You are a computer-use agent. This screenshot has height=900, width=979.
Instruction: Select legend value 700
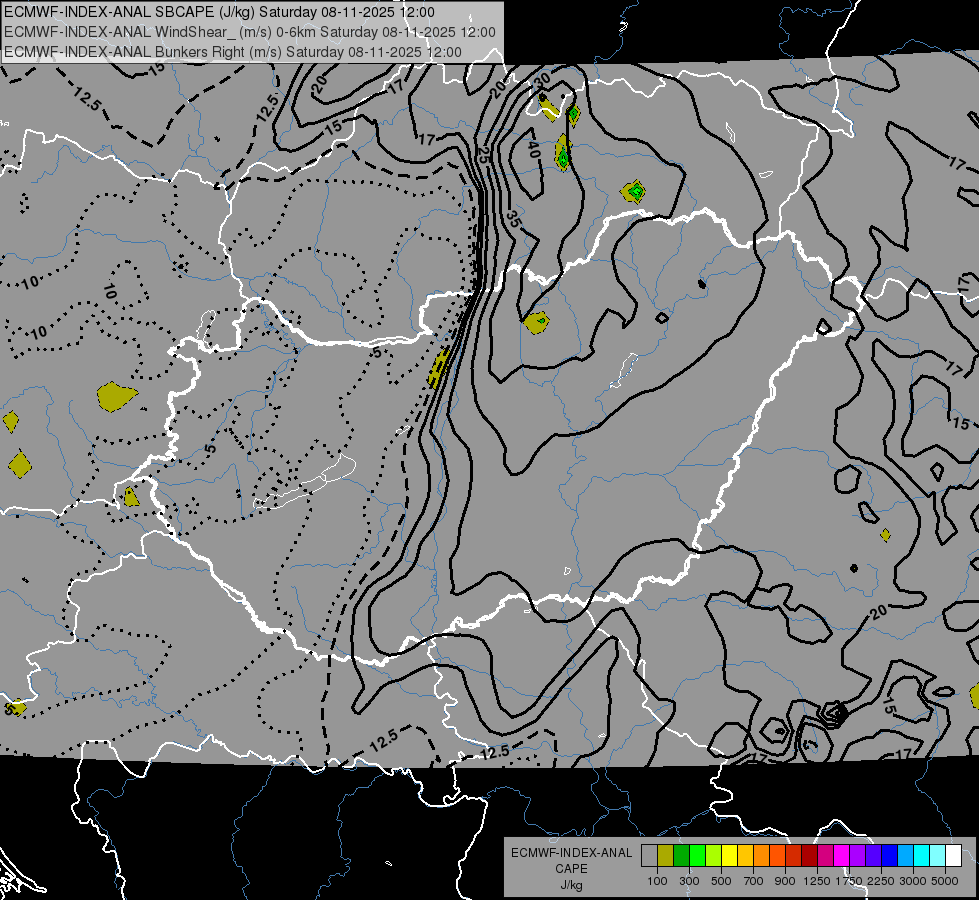pos(754,881)
